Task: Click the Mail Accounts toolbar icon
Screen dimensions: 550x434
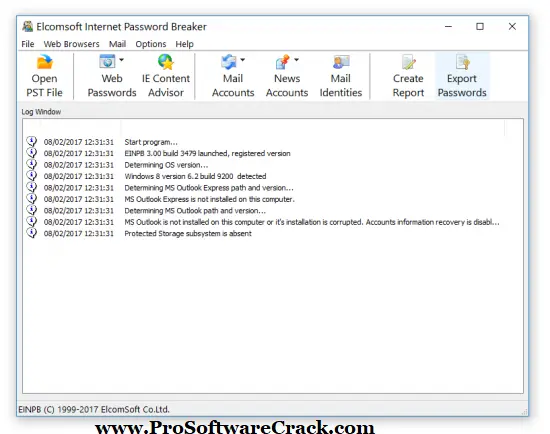Action: click(229, 62)
